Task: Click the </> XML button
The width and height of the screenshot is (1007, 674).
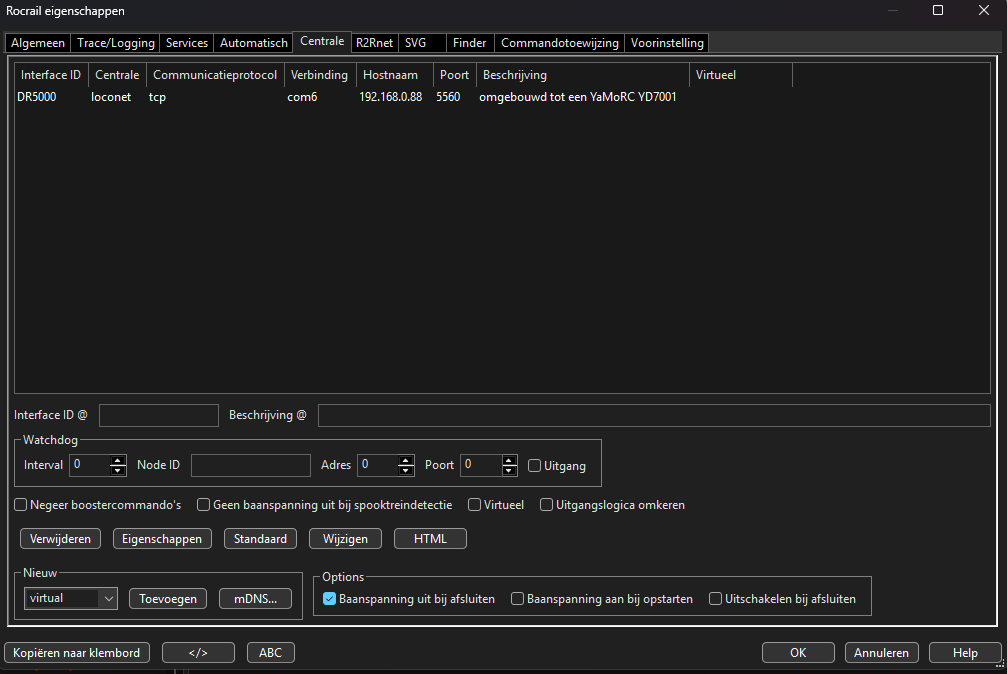Action: tap(198, 653)
